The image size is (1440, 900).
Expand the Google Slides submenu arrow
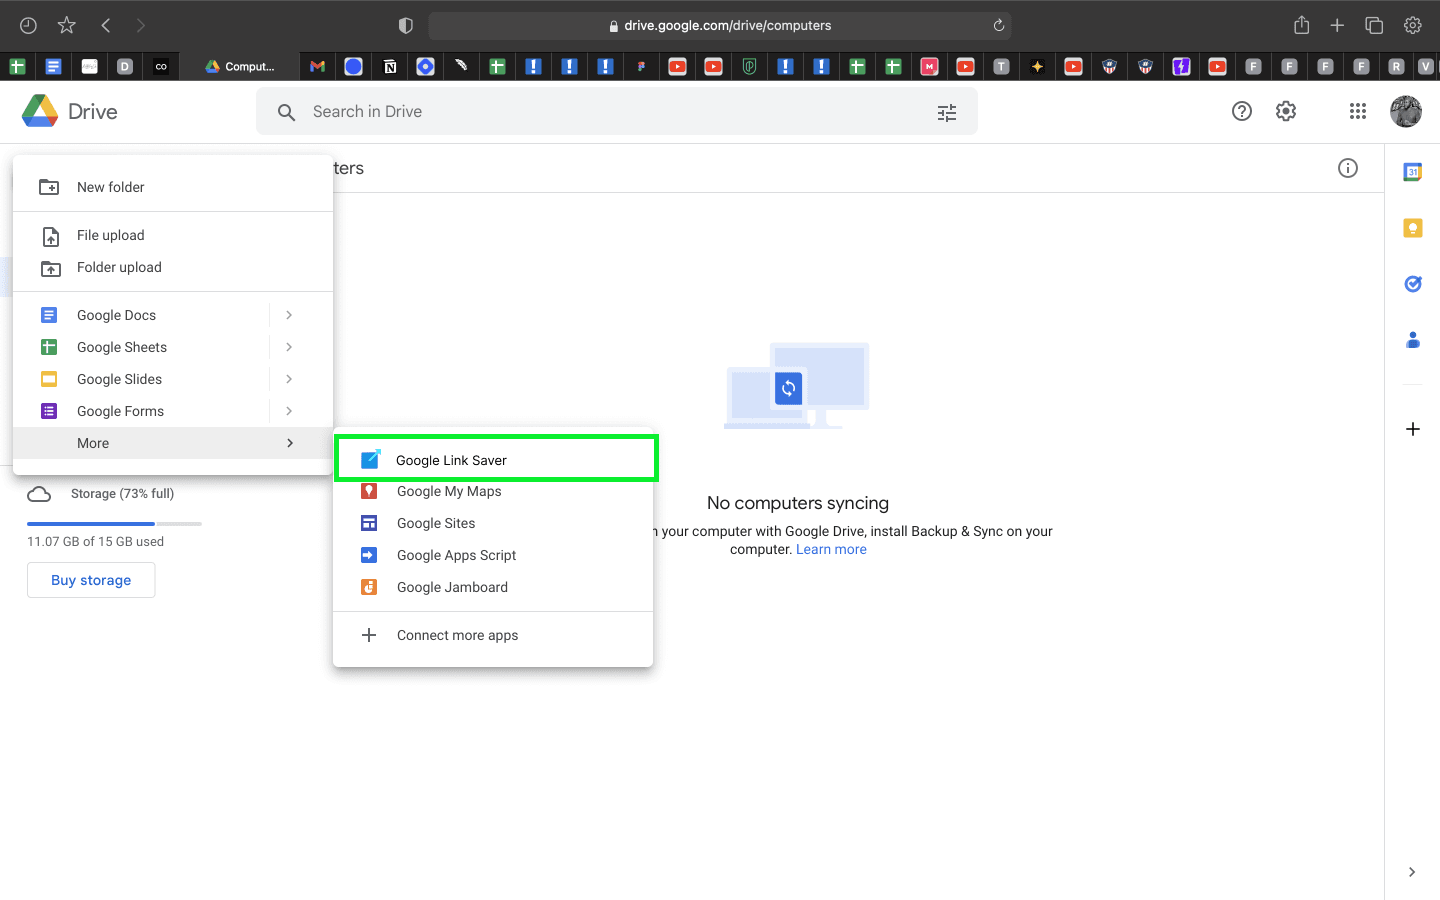coord(289,379)
